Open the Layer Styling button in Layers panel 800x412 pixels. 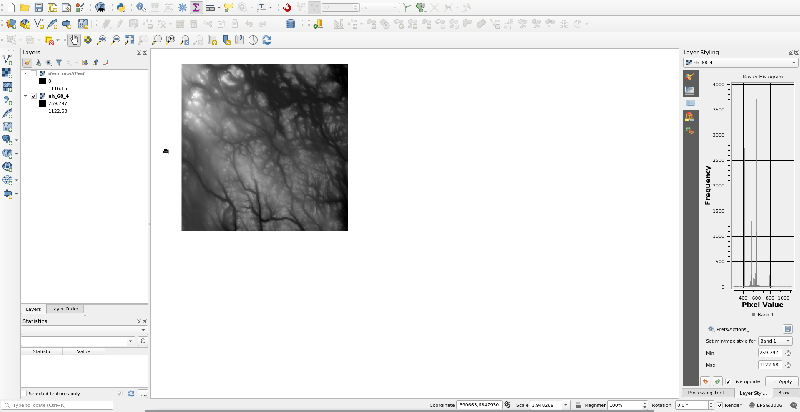[28, 63]
